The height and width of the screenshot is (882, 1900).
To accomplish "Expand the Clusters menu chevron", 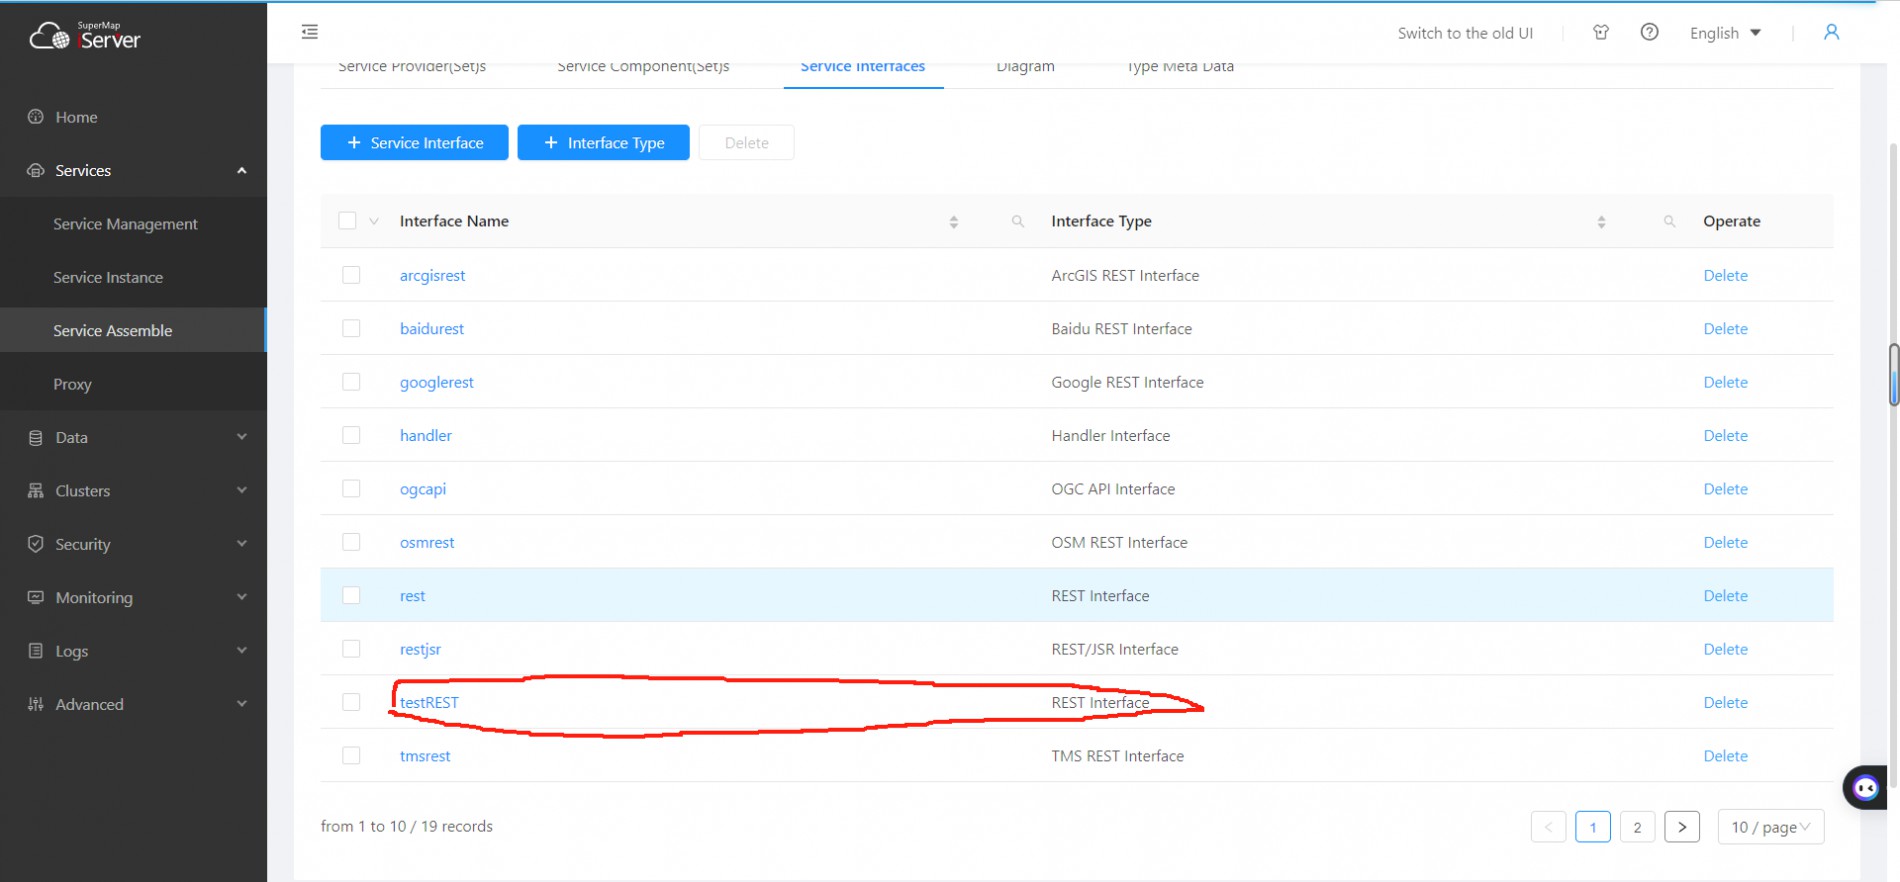I will click(242, 490).
